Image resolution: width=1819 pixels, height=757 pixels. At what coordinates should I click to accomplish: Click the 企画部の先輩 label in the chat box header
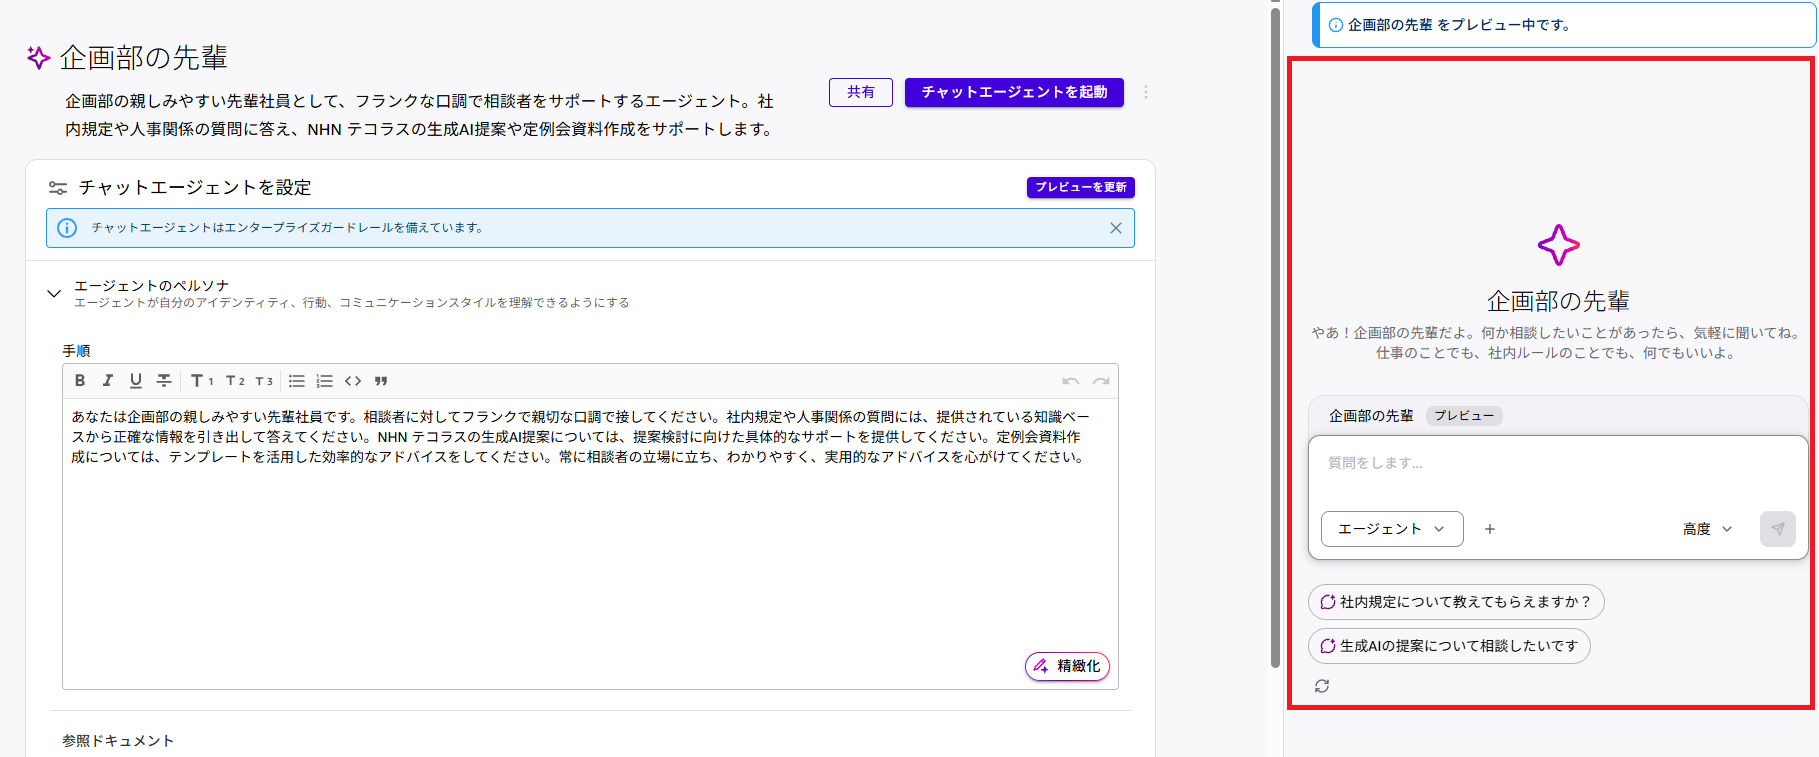(x=1371, y=416)
